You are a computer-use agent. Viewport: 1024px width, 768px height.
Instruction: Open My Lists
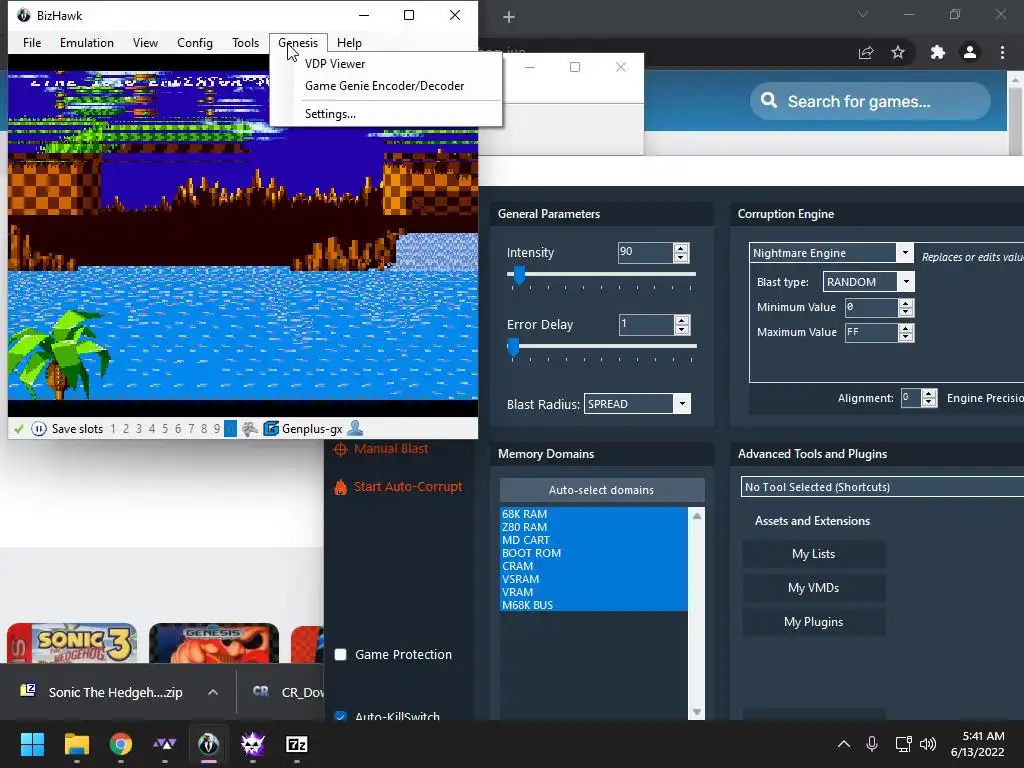coord(813,554)
